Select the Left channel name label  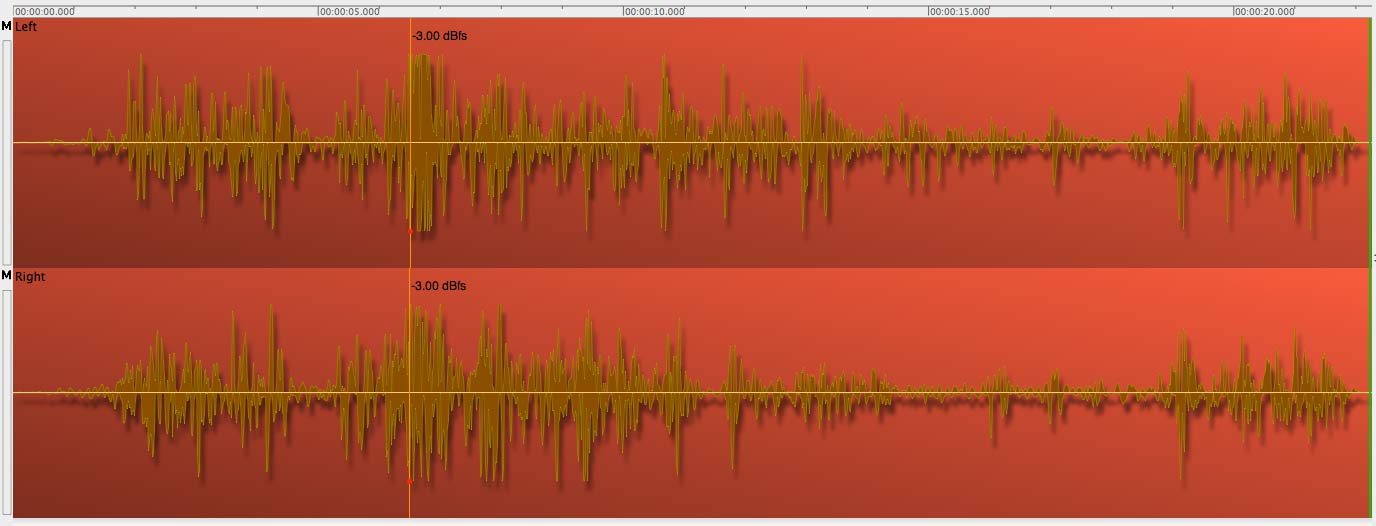click(26, 27)
